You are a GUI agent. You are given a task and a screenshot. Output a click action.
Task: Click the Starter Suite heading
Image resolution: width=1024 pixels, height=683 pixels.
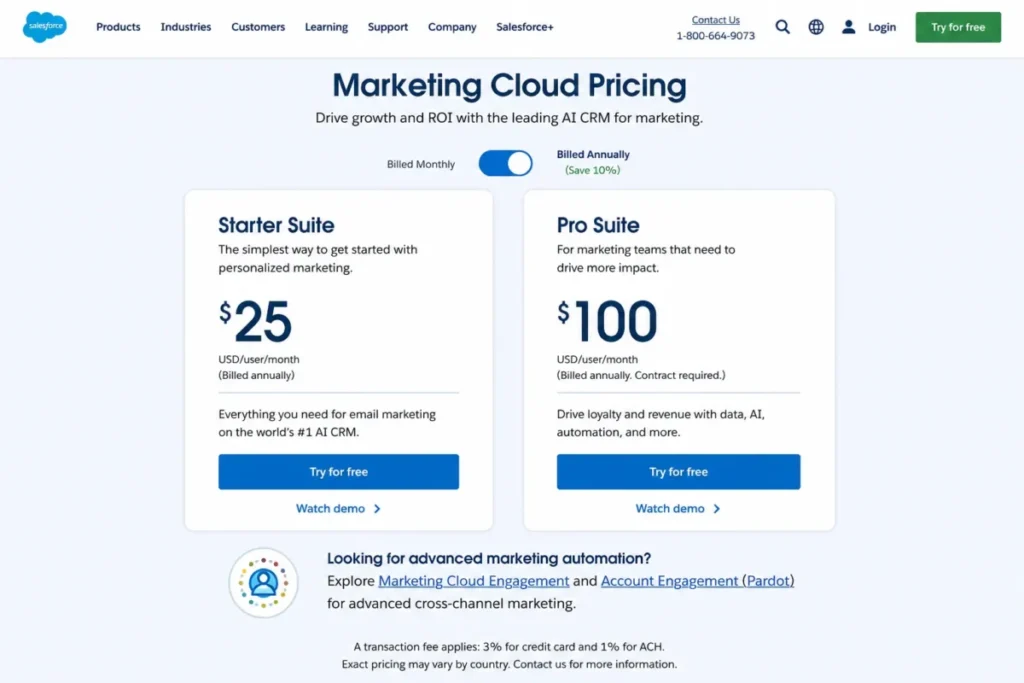(x=276, y=225)
